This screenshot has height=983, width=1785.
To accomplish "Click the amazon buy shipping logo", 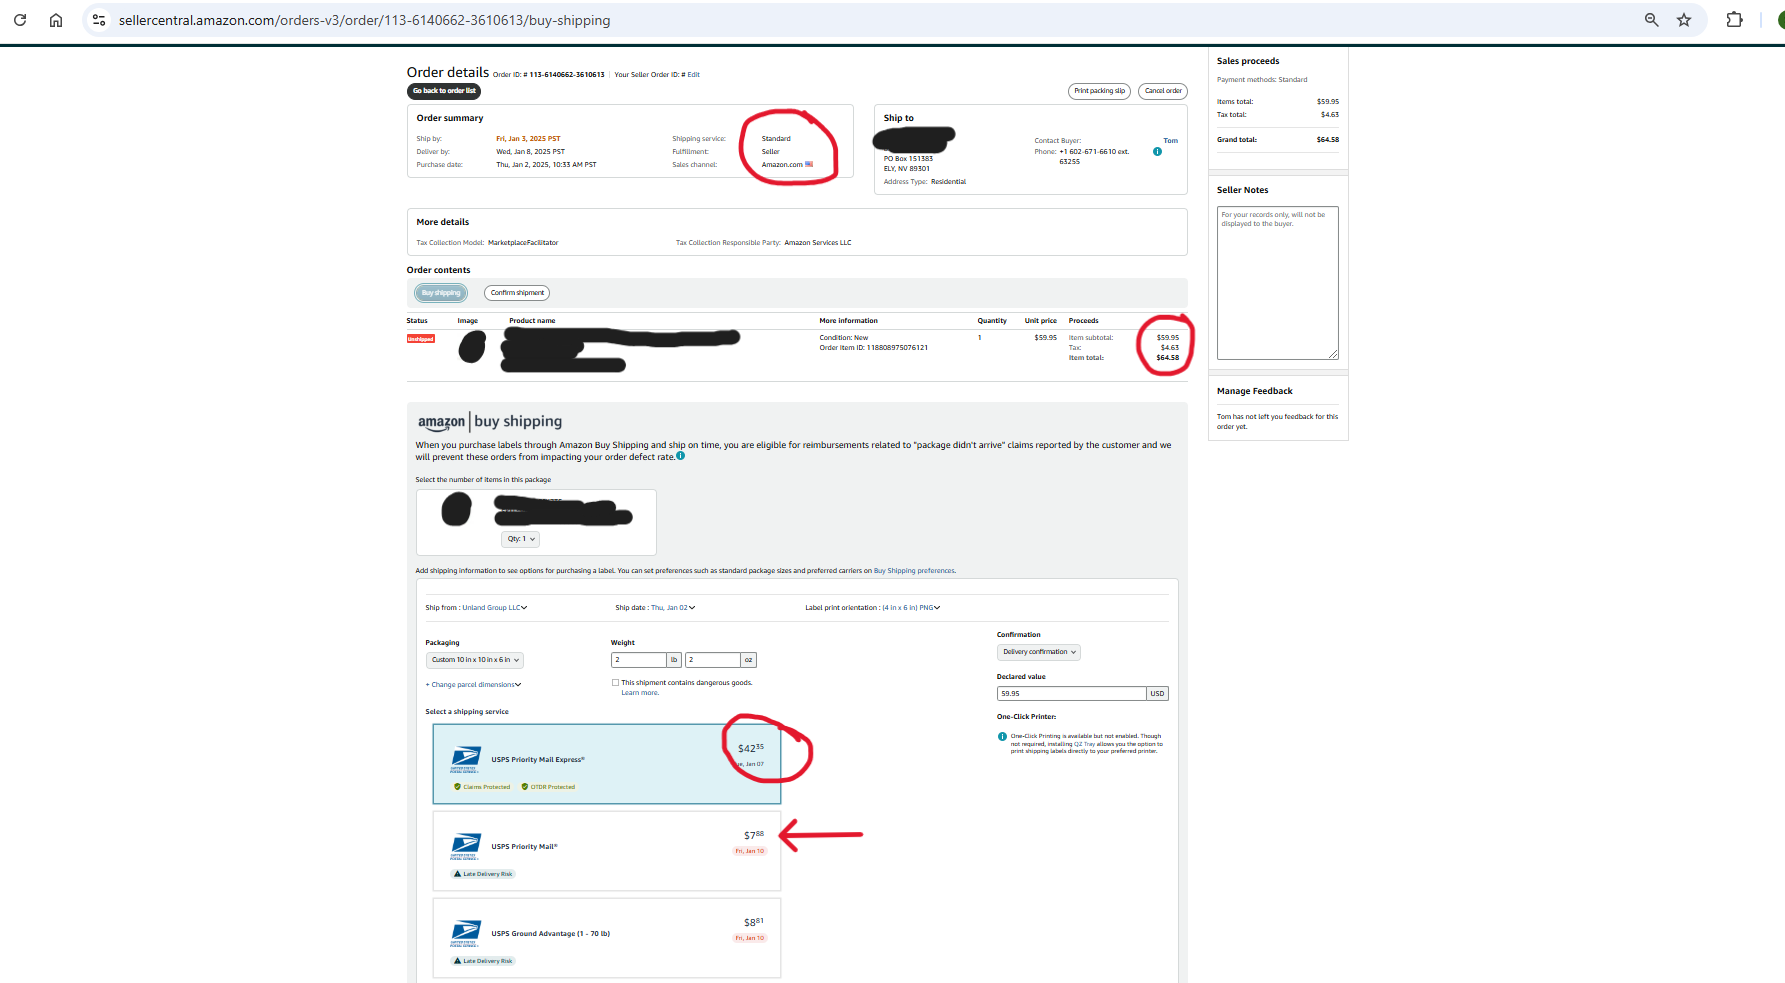I will [490, 422].
